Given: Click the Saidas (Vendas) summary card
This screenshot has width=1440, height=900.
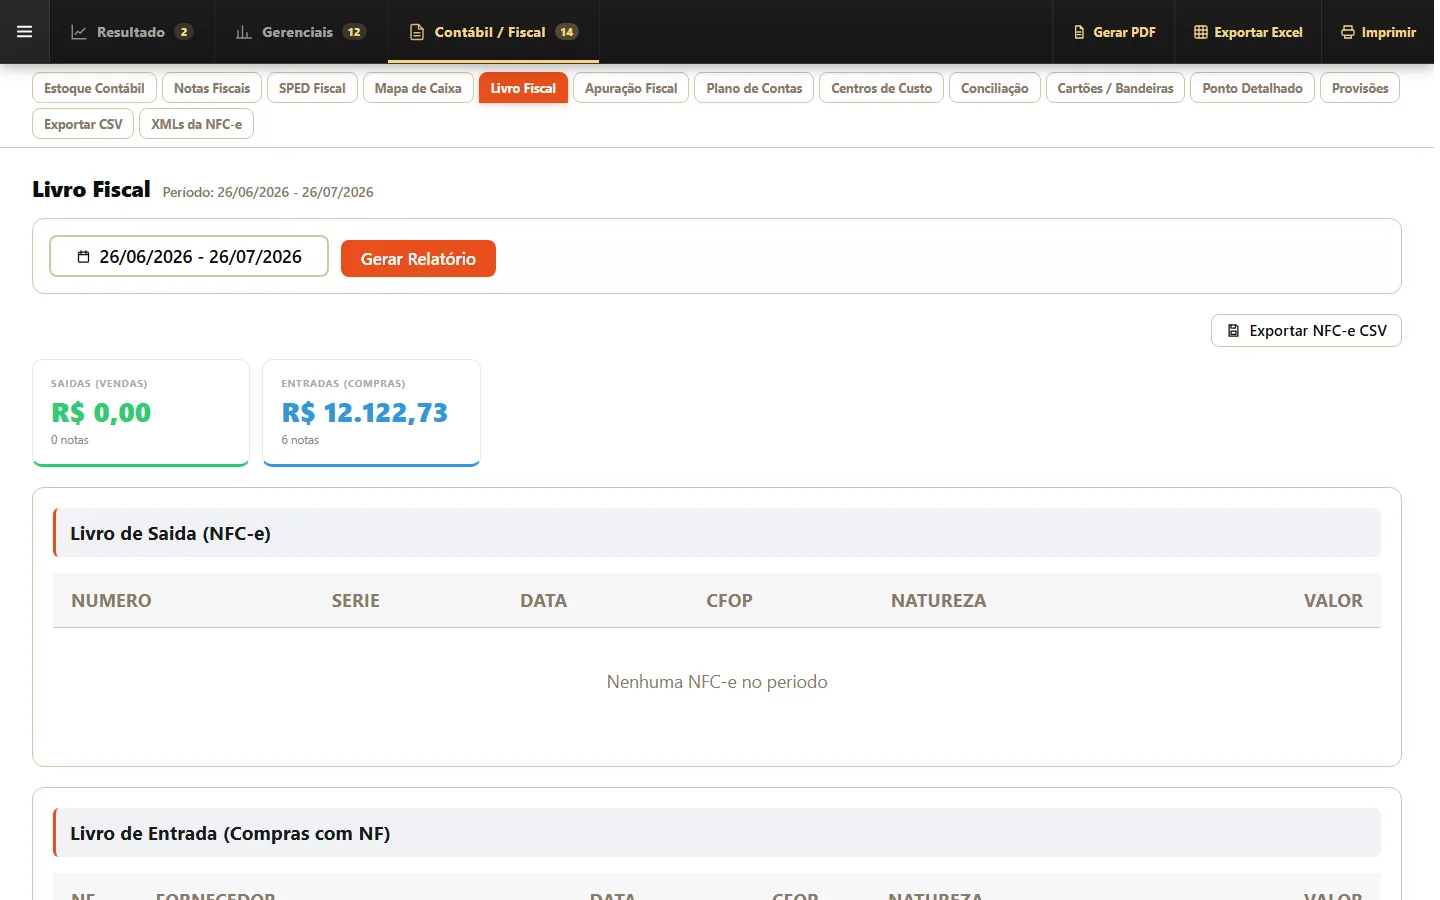Looking at the screenshot, I should [141, 413].
